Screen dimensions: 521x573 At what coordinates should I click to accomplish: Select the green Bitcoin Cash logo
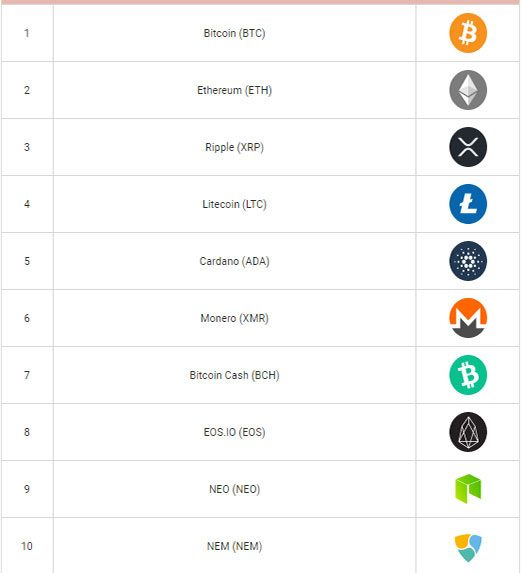(x=468, y=375)
